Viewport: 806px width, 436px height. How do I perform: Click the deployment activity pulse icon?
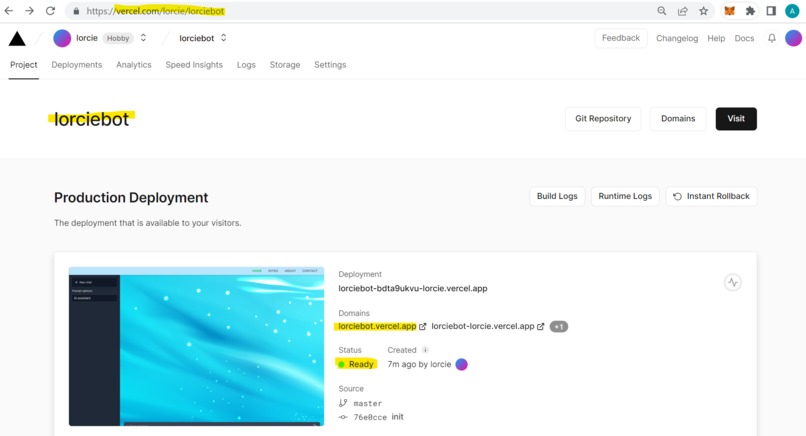(x=732, y=282)
